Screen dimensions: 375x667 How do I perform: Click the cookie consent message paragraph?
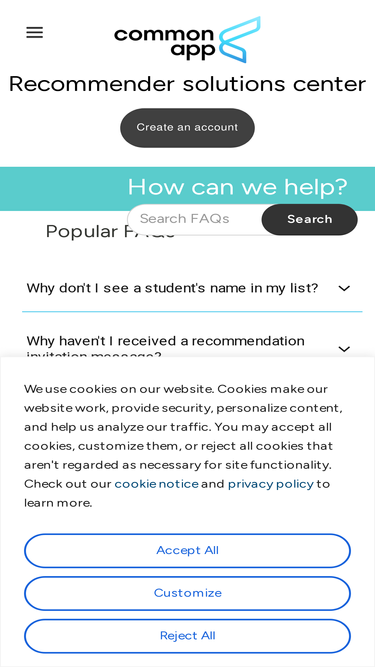184,446
